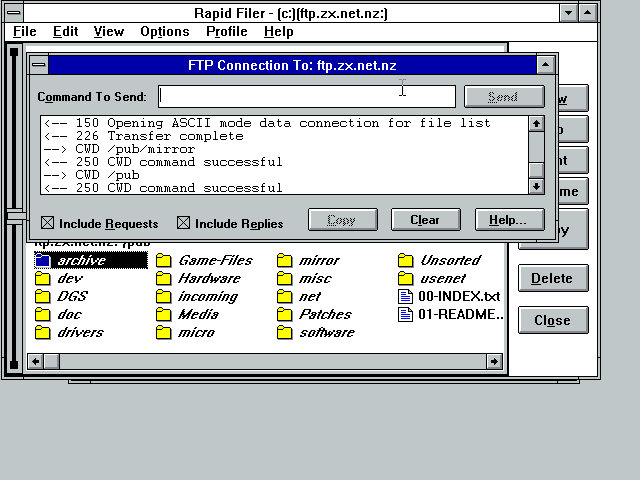
Task: Click the 01-README file icon
Action: click(x=405, y=315)
